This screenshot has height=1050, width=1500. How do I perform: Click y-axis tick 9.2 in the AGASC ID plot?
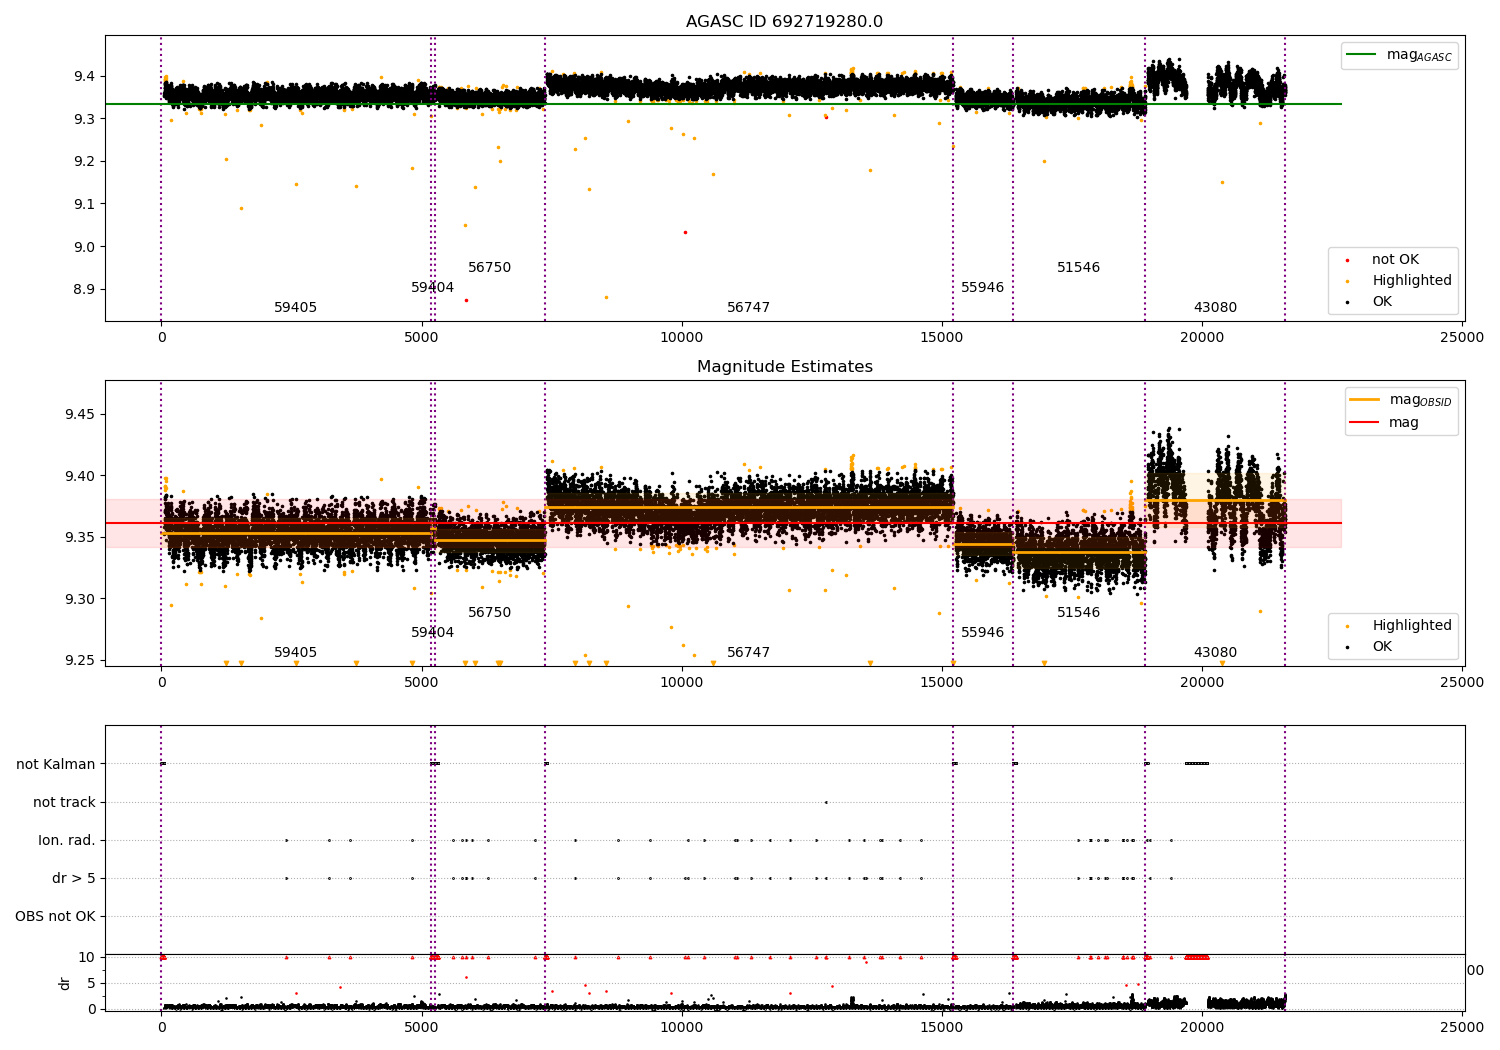(83, 162)
